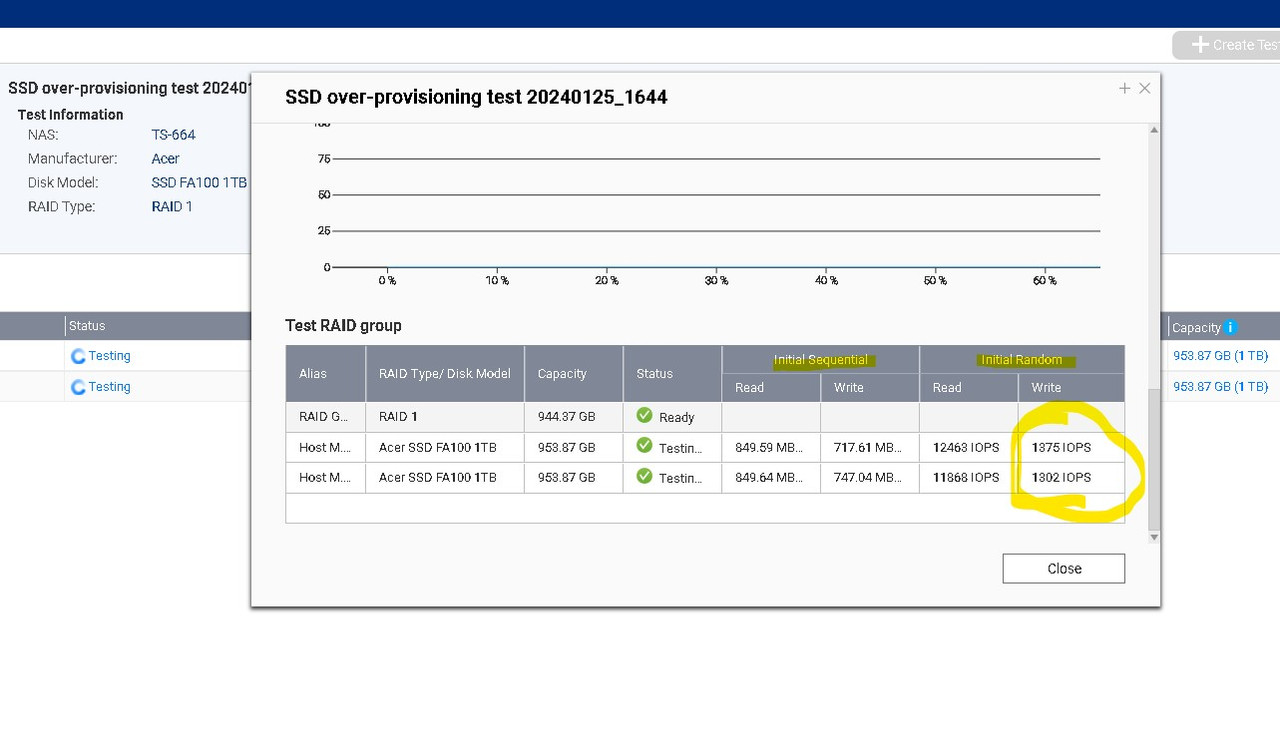Image resolution: width=1280 pixels, height=738 pixels.
Task: Click green check icon in 1302 IOPS row
Action: [644, 476]
